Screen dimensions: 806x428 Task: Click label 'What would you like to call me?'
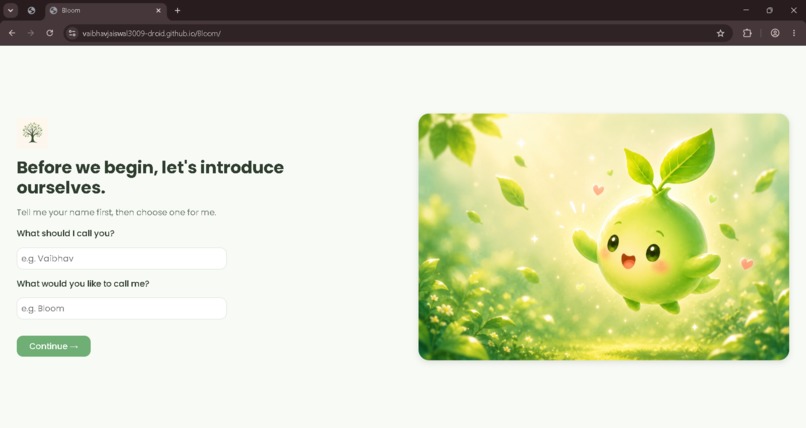click(83, 284)
